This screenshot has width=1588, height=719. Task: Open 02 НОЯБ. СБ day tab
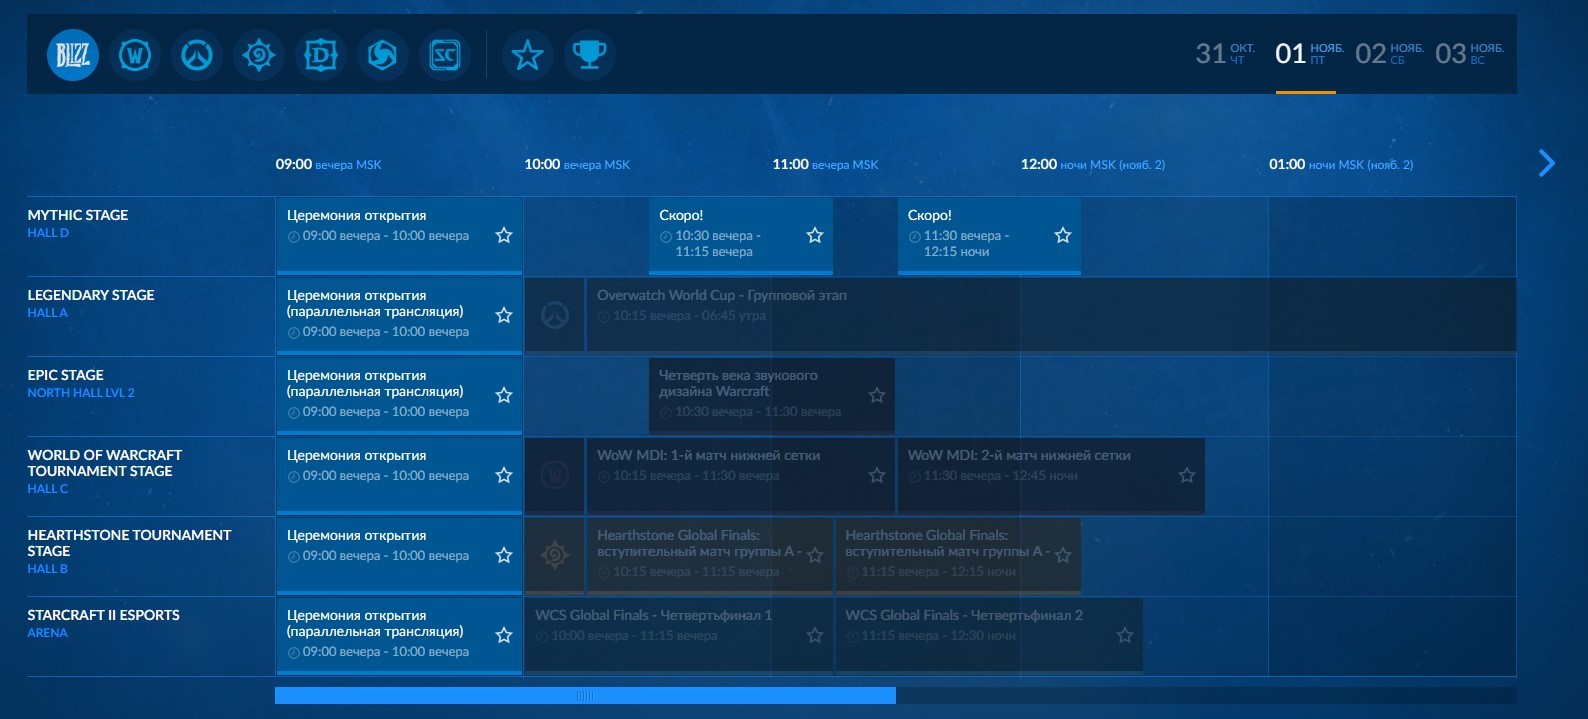[x=1389, y=54]
